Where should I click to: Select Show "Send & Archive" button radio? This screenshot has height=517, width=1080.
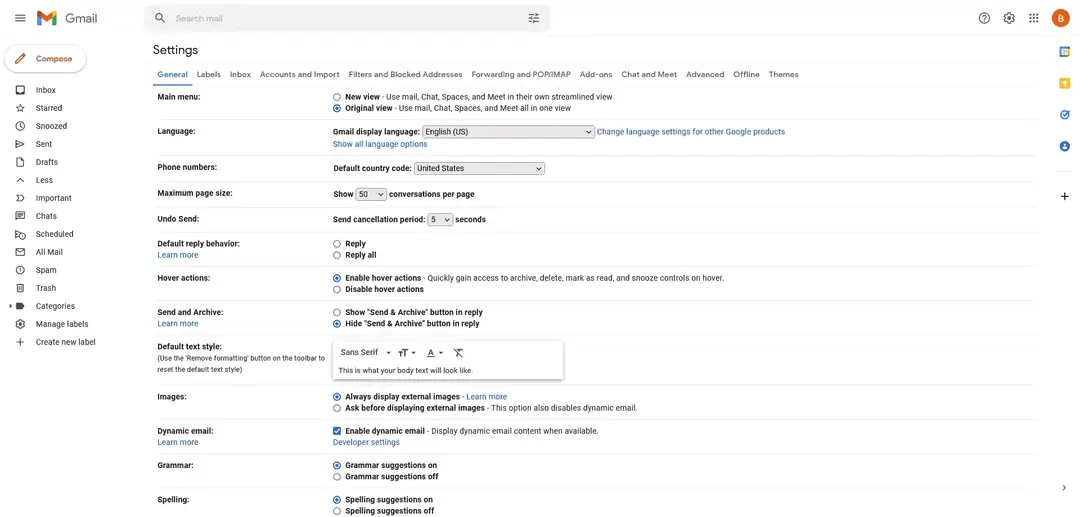pos(337,313)
